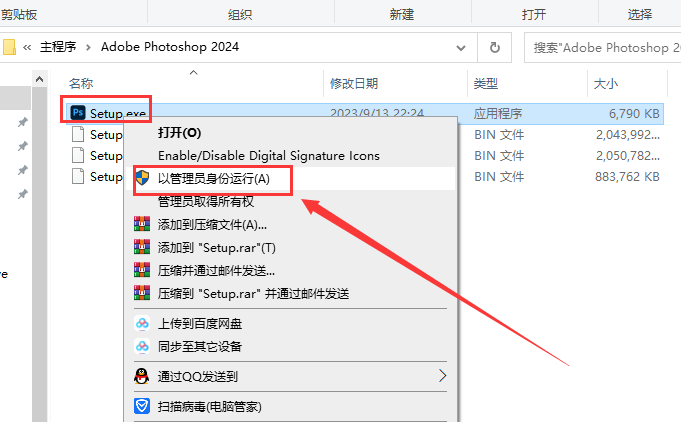Click the 应用程序 type cell
The height and width of the screenshot is (422, 681).
498,113
